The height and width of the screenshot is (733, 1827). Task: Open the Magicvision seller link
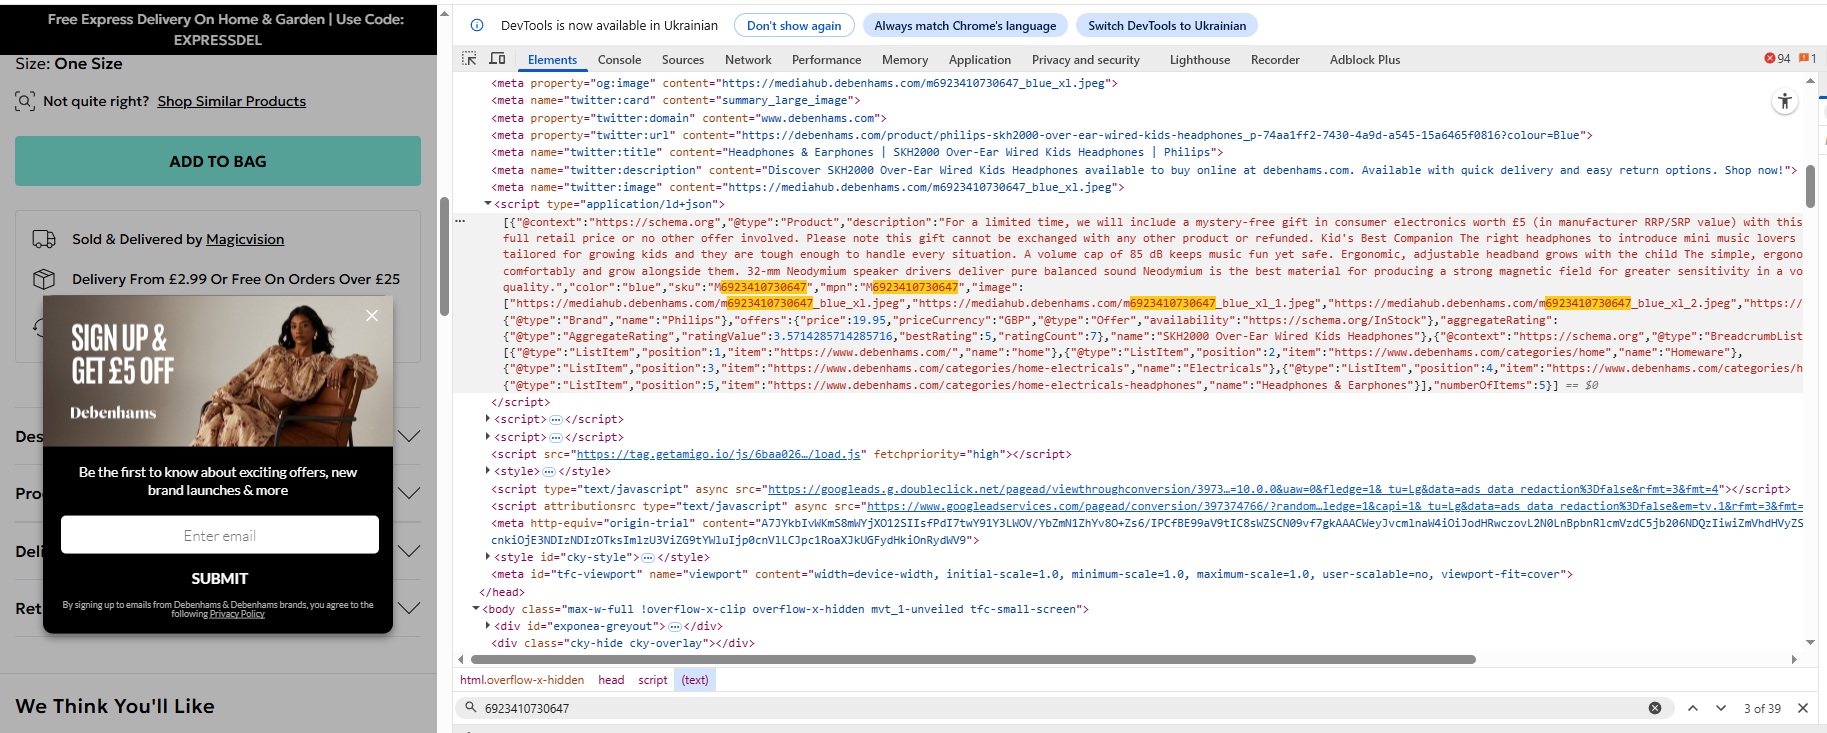click(x=245, y=239)
